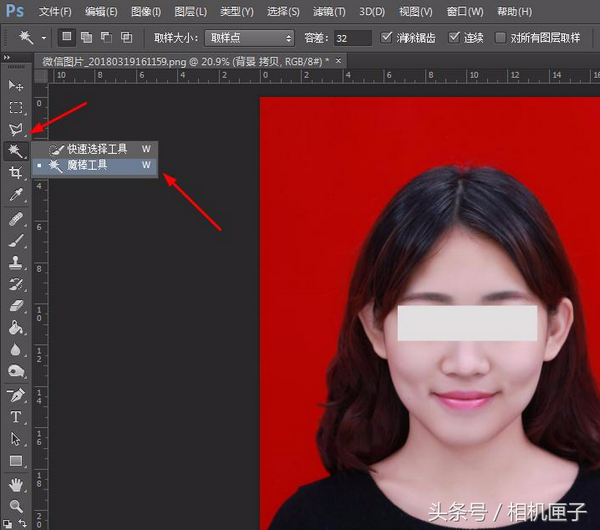Open the 取样大小 sample size dropdown

click(x=249, y=38)
